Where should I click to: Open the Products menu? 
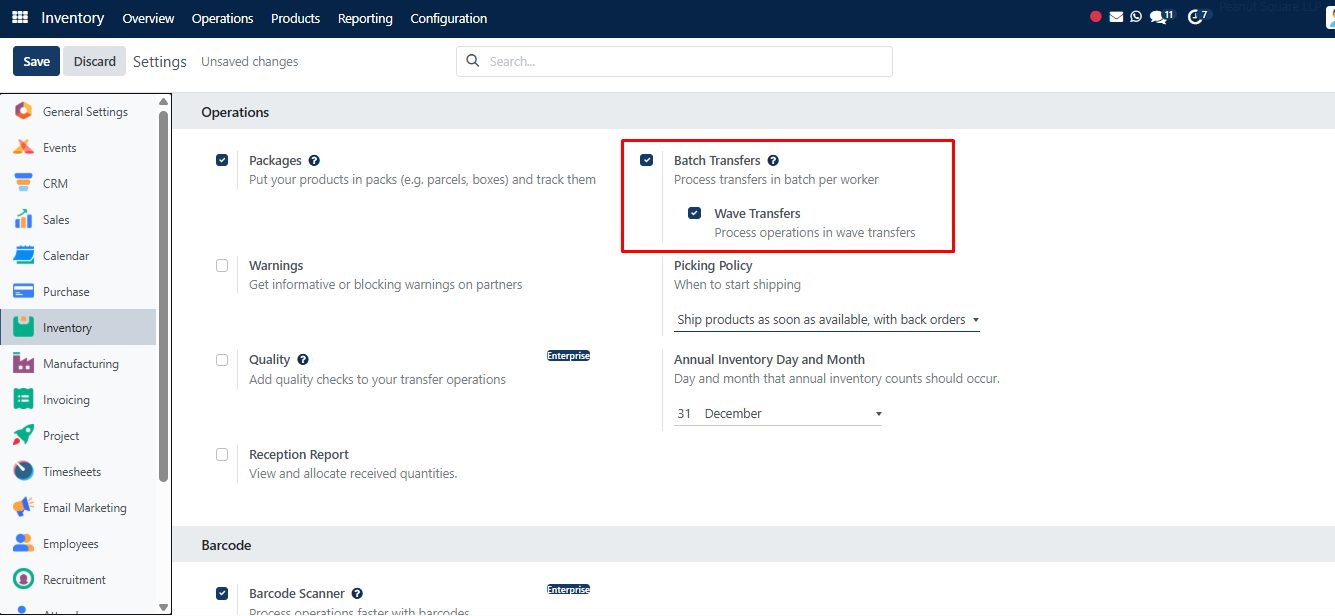click(x=295, y=18)
